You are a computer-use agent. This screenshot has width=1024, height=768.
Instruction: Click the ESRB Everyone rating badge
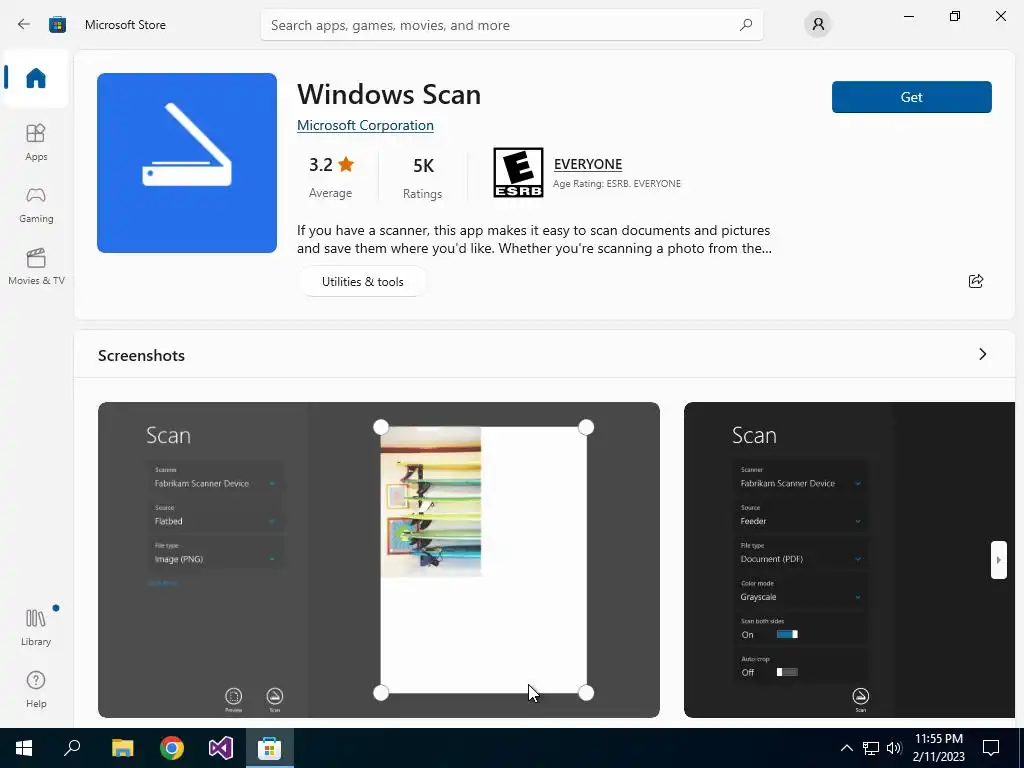click(518, 172)
